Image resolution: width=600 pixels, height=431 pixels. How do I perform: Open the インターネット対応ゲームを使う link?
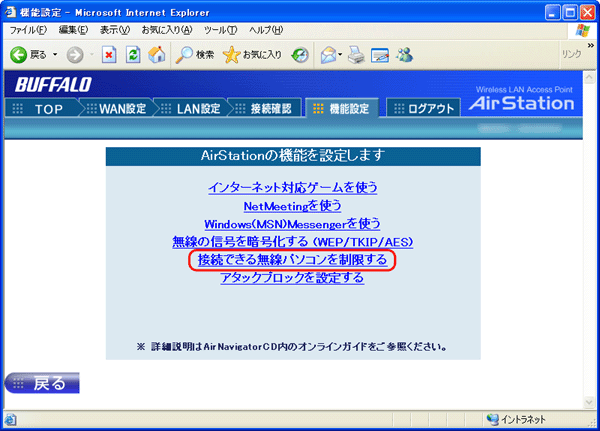[293, 188]
